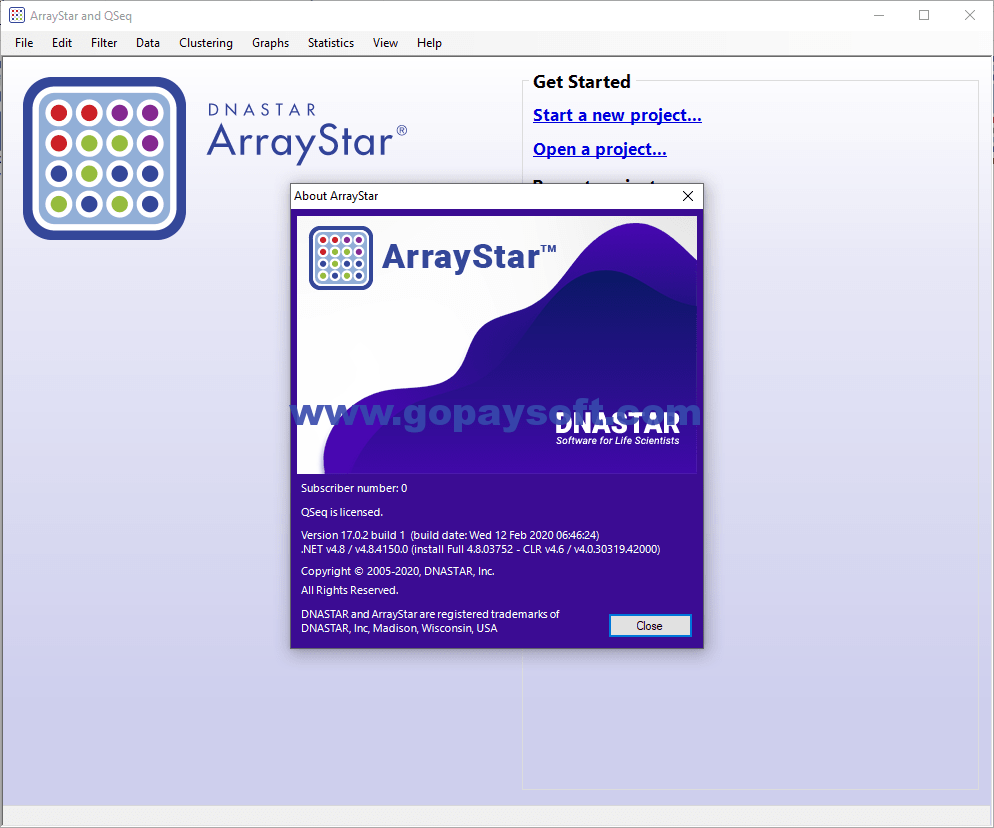
Task: Open the Statistics menu
Action: click(x=331, y=43)
